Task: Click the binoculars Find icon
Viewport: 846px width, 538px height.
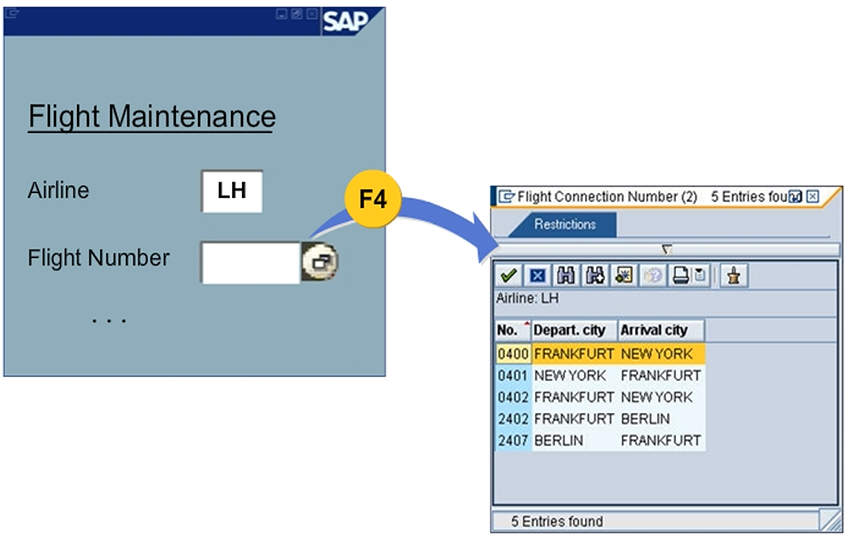Action: 566,276
